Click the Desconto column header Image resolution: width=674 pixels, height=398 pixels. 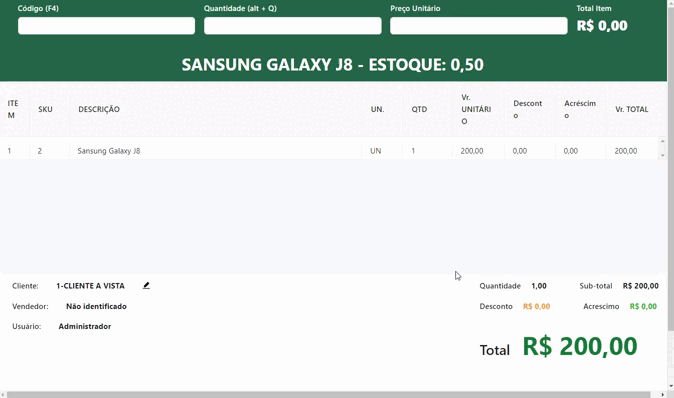(x=527, y=109)
